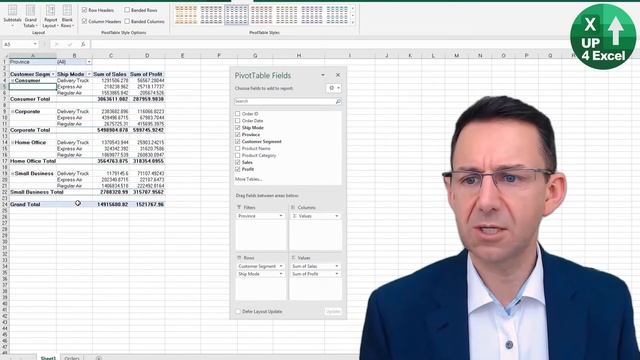Open the Grand Totals menu
The height and width of the screenshot is (360, 640).
[30, 16]
